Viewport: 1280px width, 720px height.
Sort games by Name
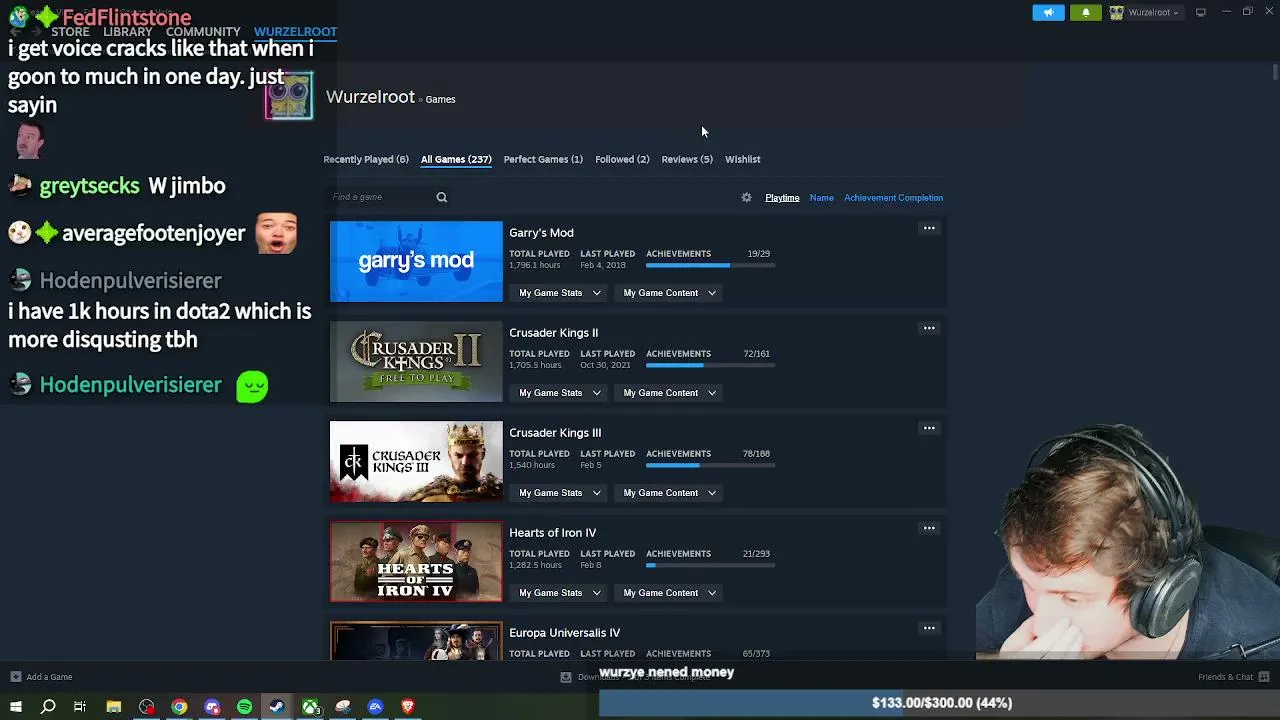pos(822,198)
